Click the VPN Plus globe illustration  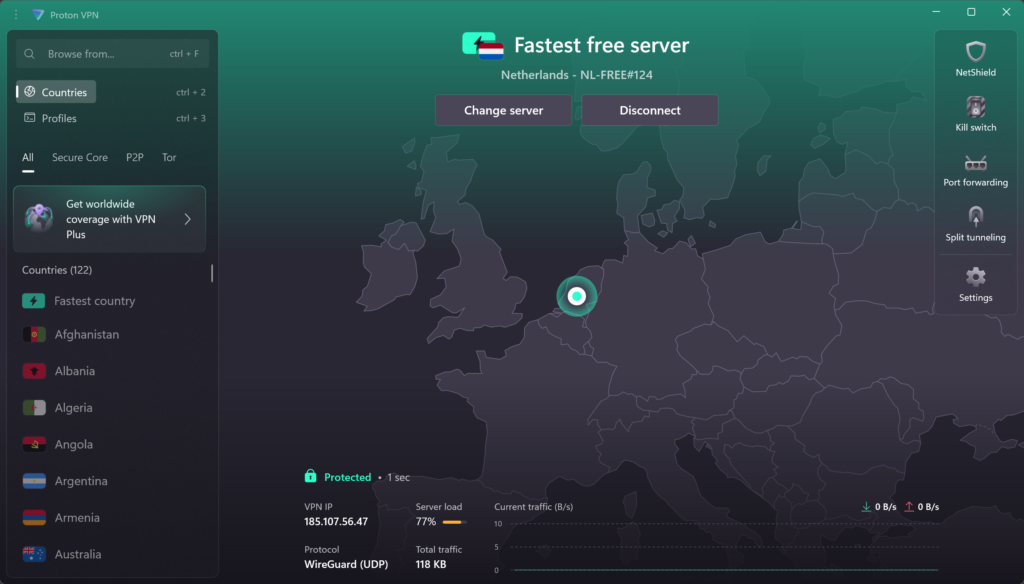click(x=39, y=218)
